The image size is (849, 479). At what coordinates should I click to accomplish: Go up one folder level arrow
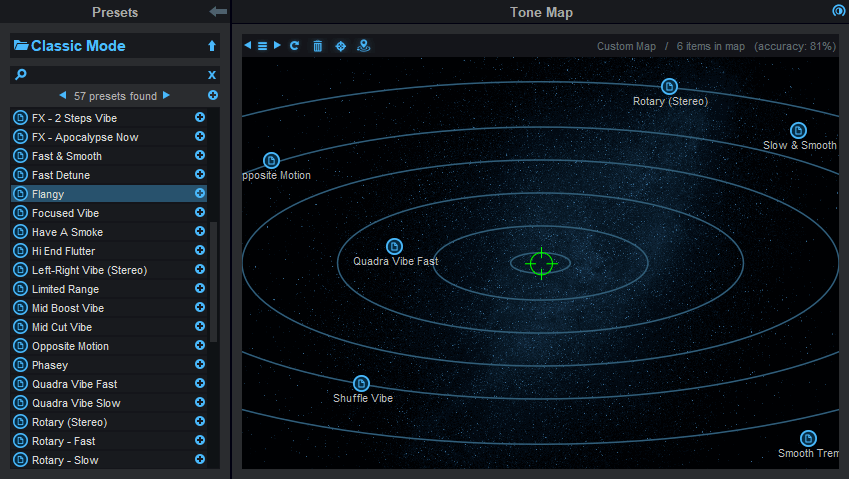[212, 46]
